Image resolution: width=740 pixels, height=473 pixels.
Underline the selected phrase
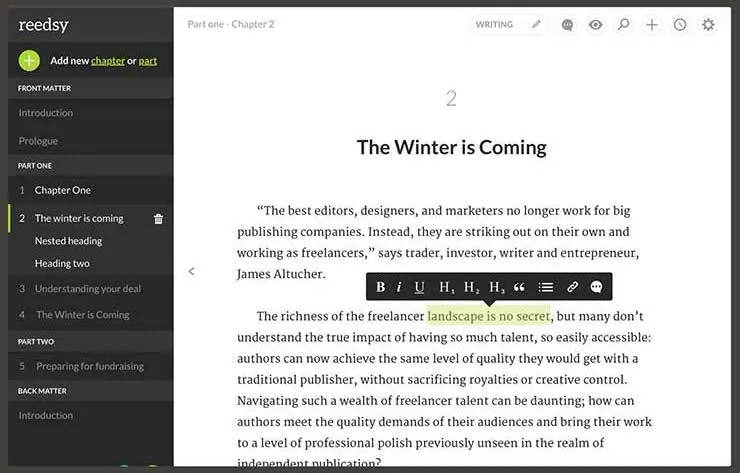419,287
